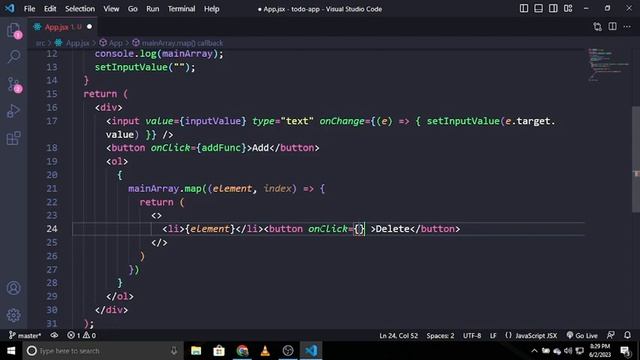The width and height of the screenshot is (640, 360).
Task: Click the volume tray icon
Action: click(568, 351)
